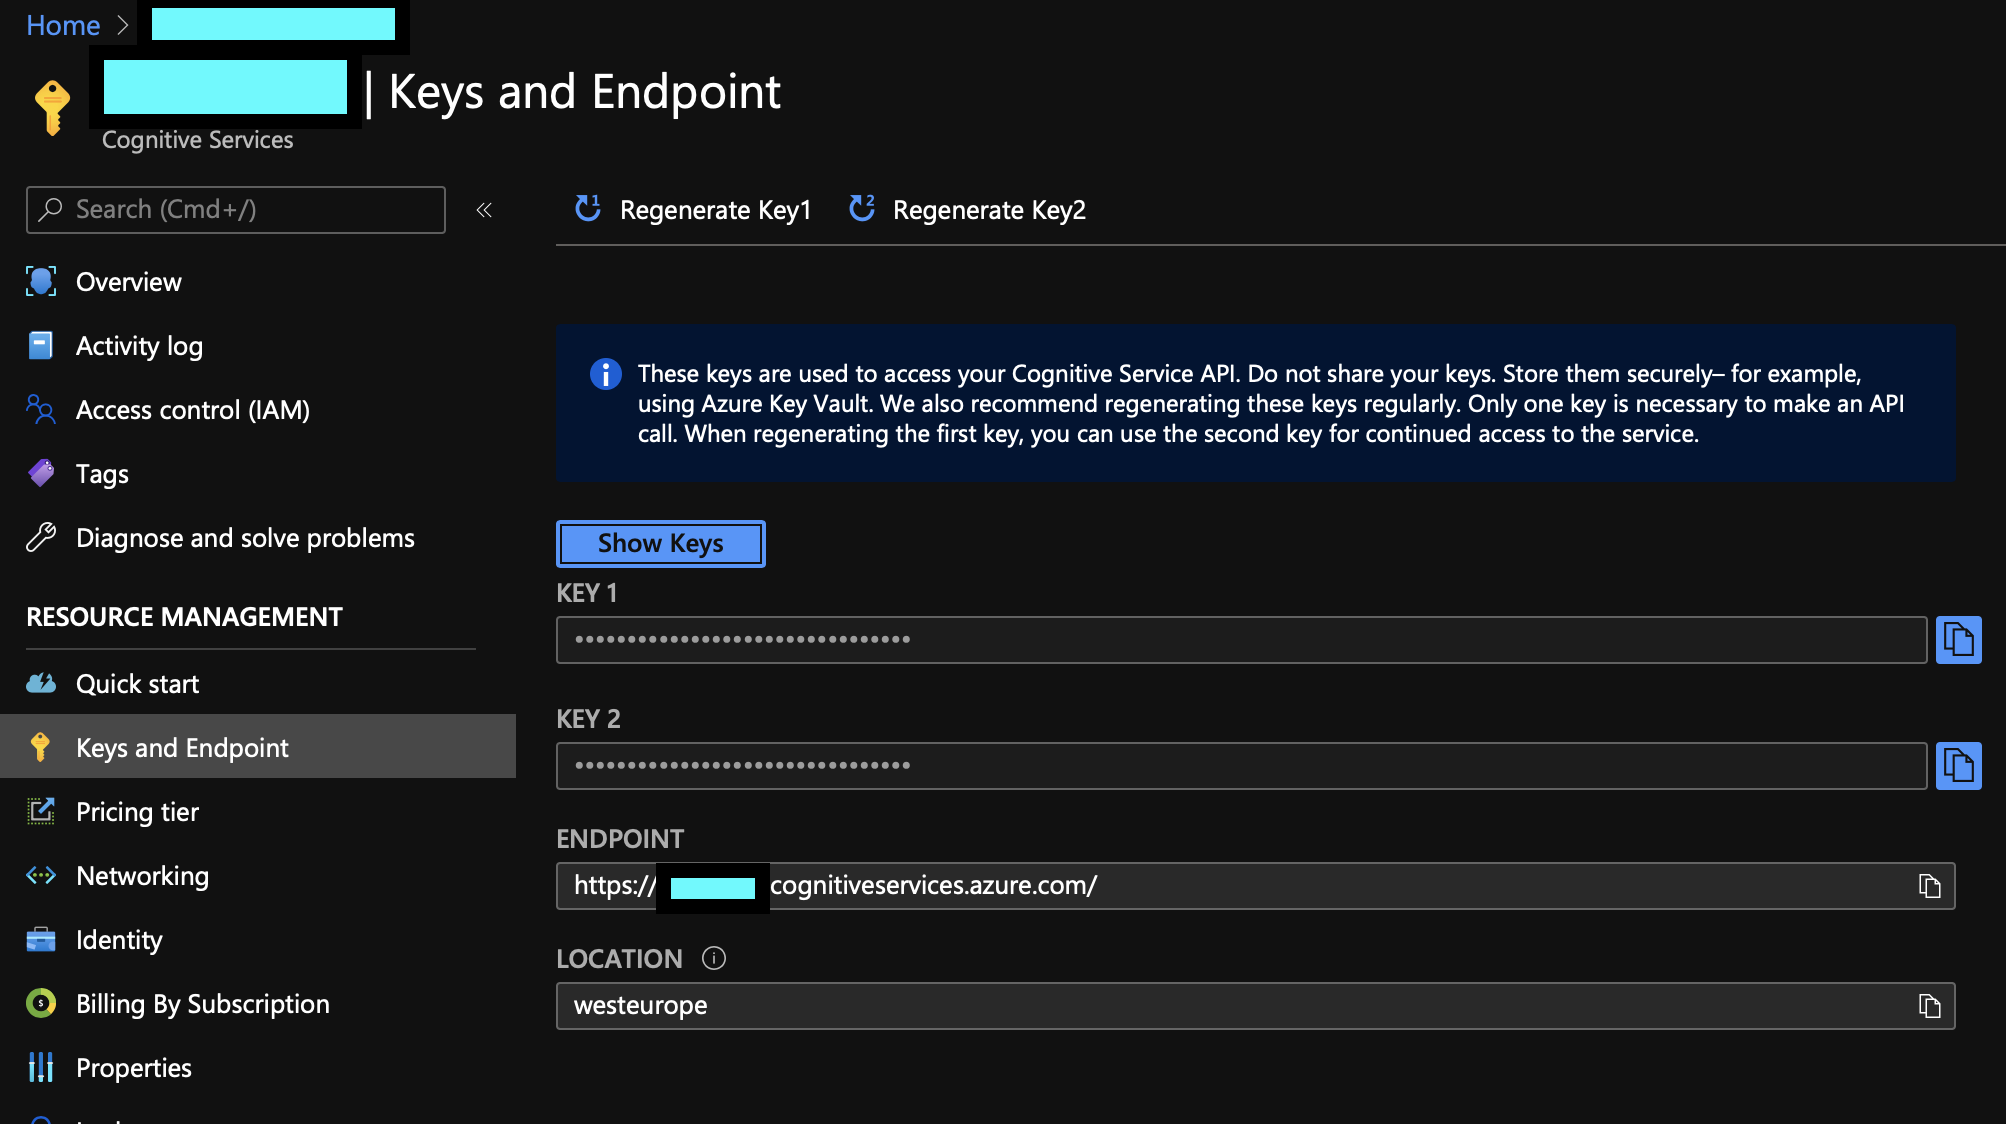This screenshot has height=1124, width=2006.
Task: Click the Quick start cloud icon
Action: click(x=41, y=684)
